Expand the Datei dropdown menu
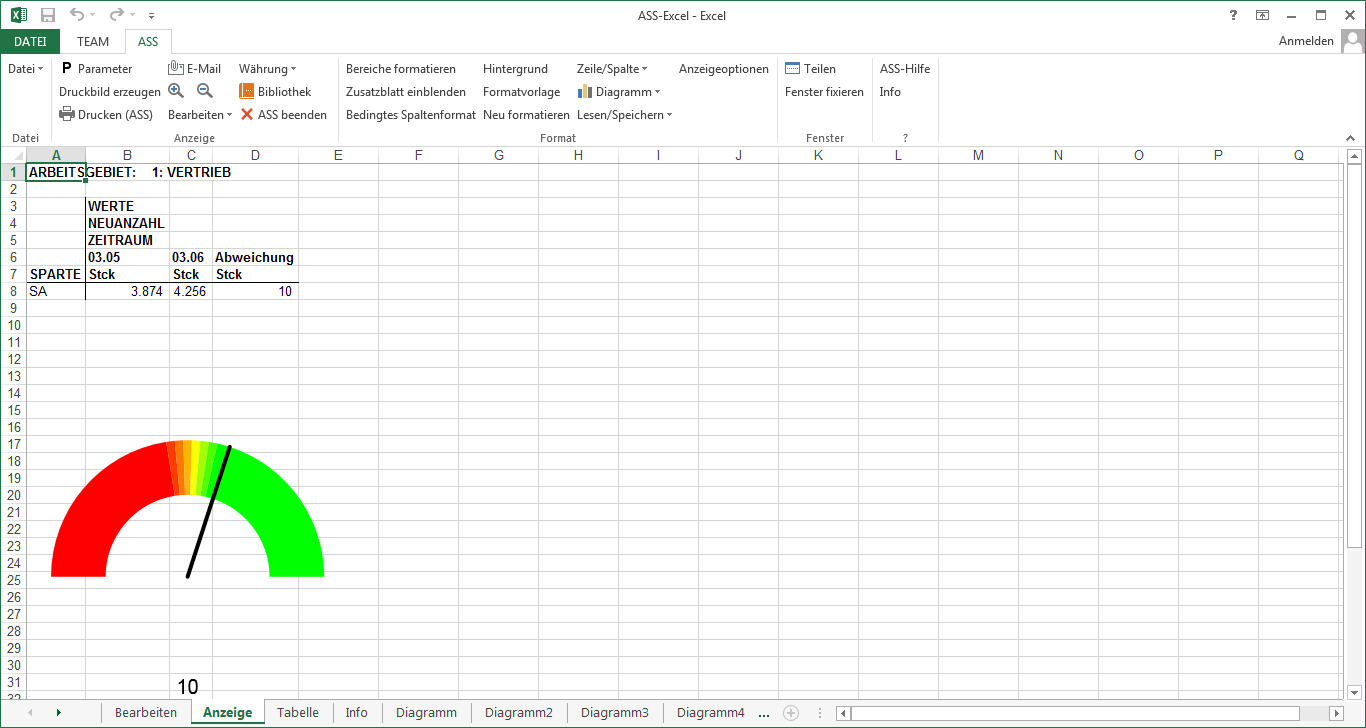 [x=25, y=69]
